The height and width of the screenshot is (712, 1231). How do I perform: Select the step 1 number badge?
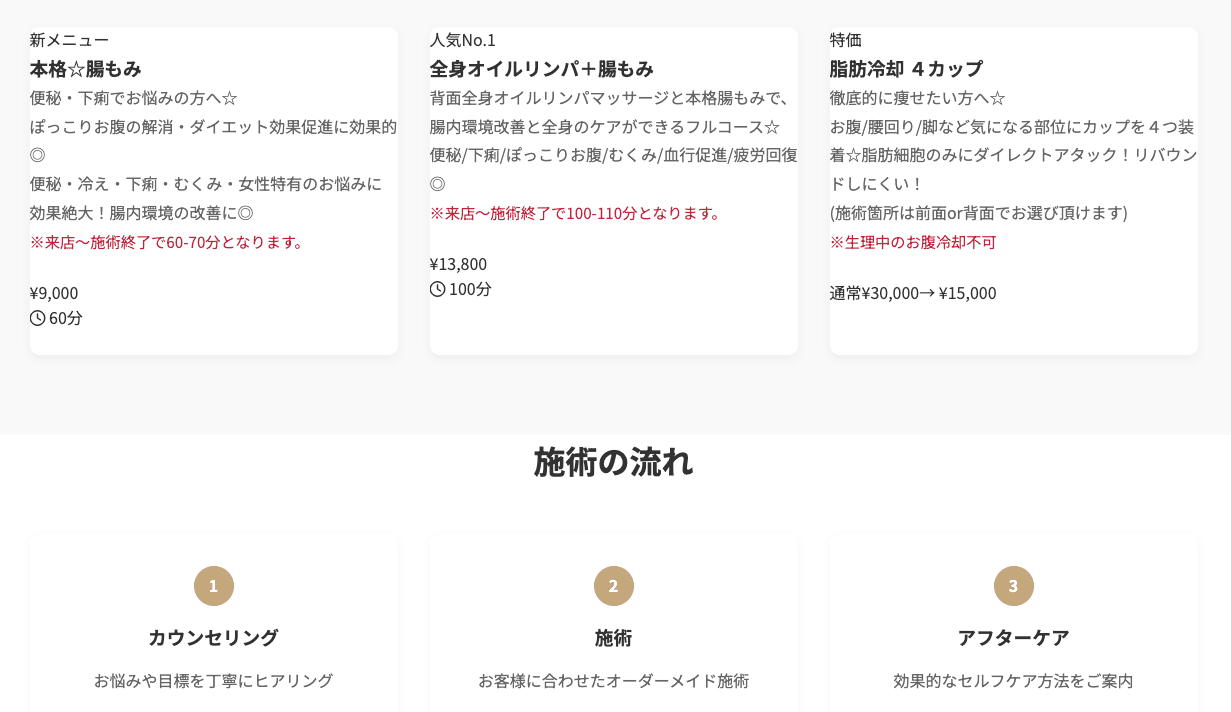coord(214,586)
